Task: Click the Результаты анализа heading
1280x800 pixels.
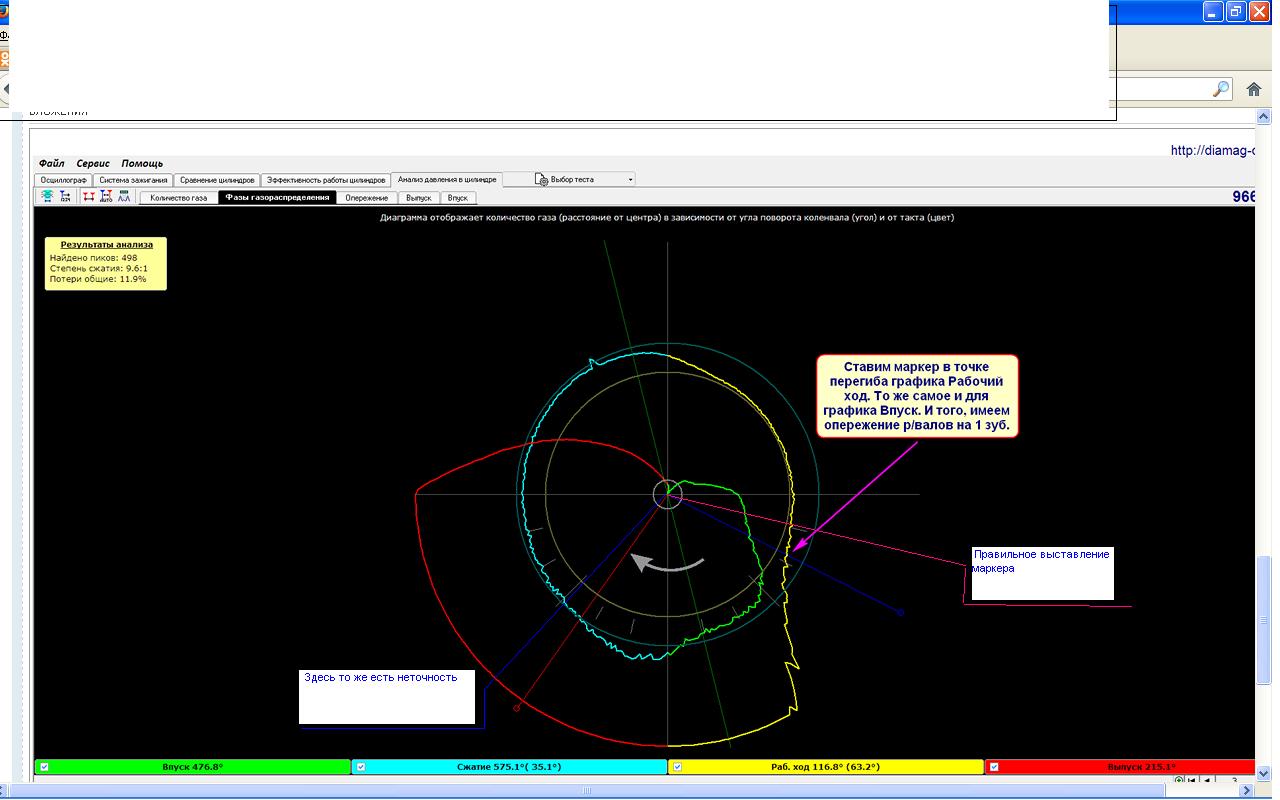Action: 106,244
